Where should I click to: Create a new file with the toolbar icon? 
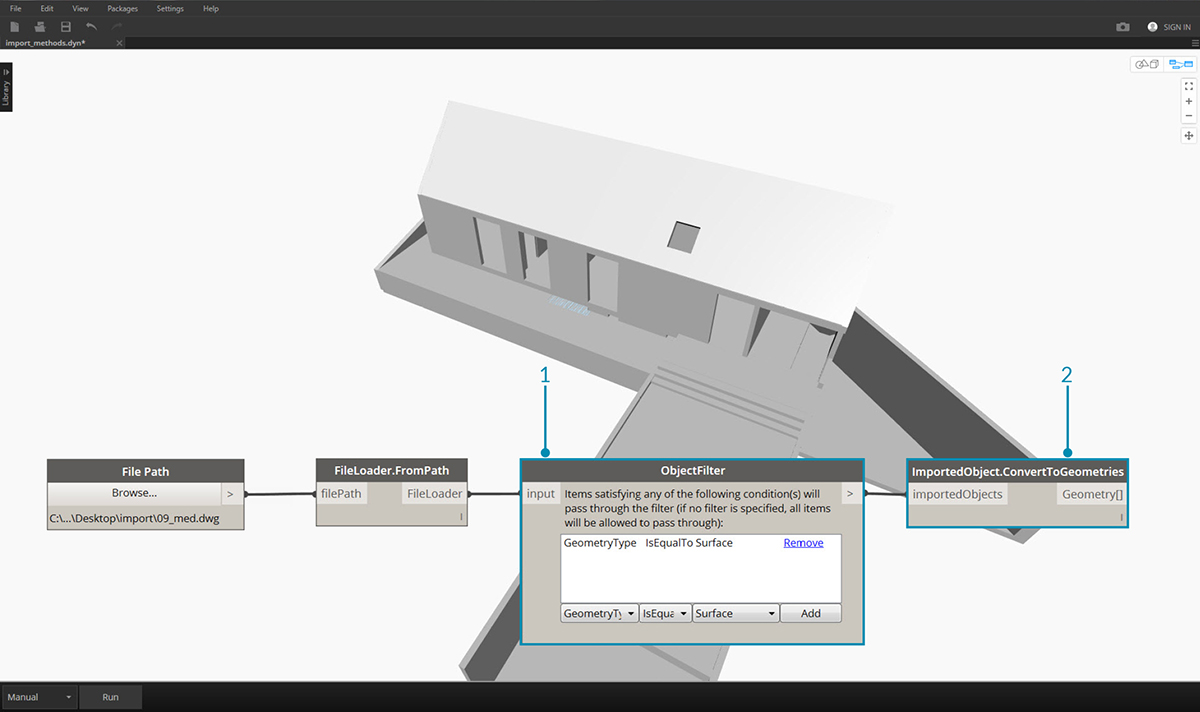click(x=16, y=26)
